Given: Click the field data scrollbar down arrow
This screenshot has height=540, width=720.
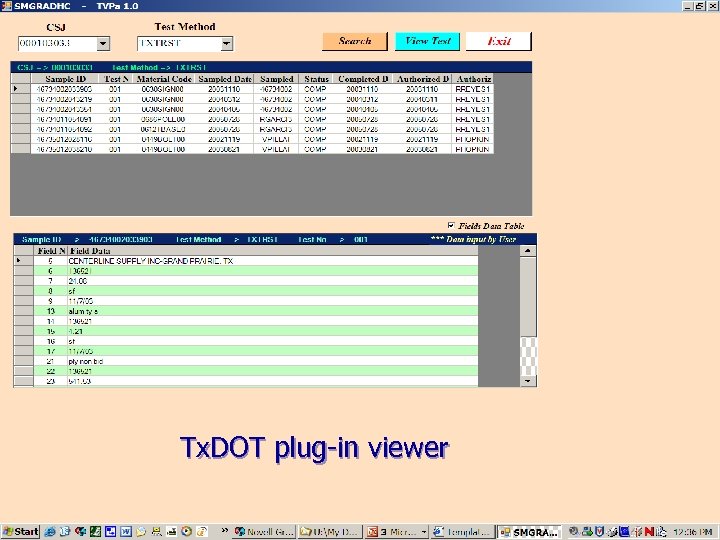Looking at the screenshot, I should click(528, 381).
